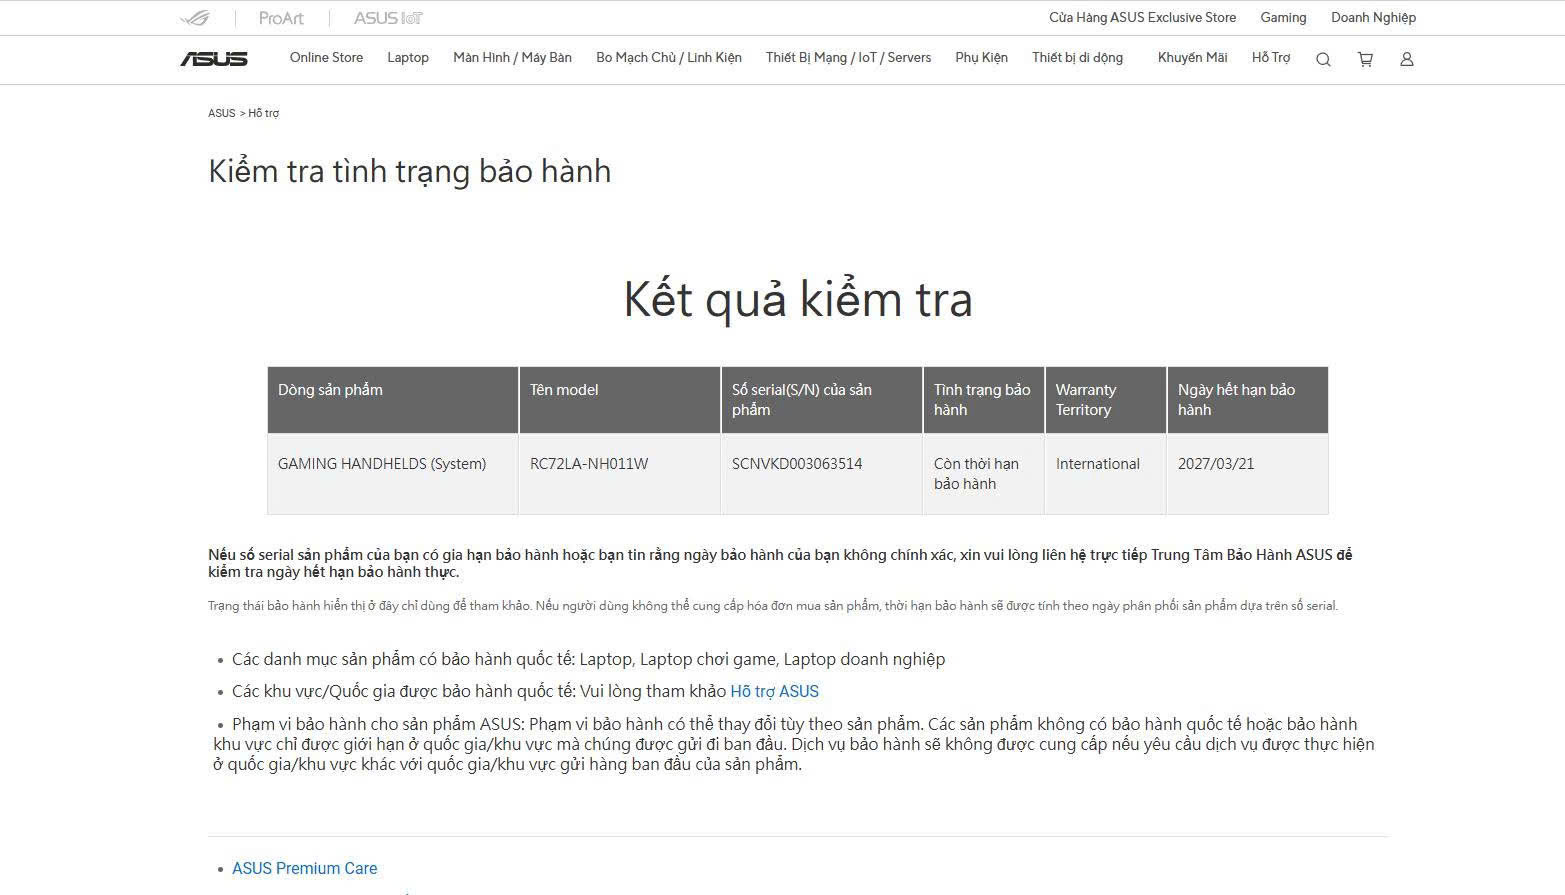Screen dimensions: 1565x895
Task: Open Màn Hình / Máy Bàn menu
Action: click(512, 57)
